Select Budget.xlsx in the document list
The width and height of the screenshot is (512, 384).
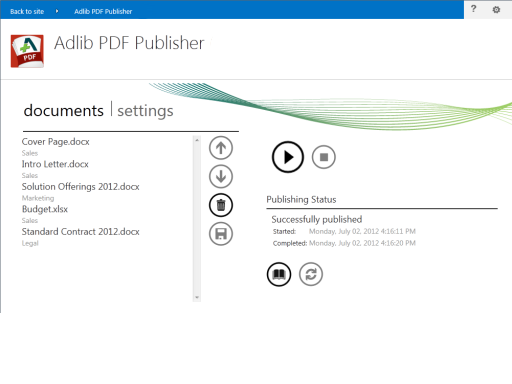[45, 209]
